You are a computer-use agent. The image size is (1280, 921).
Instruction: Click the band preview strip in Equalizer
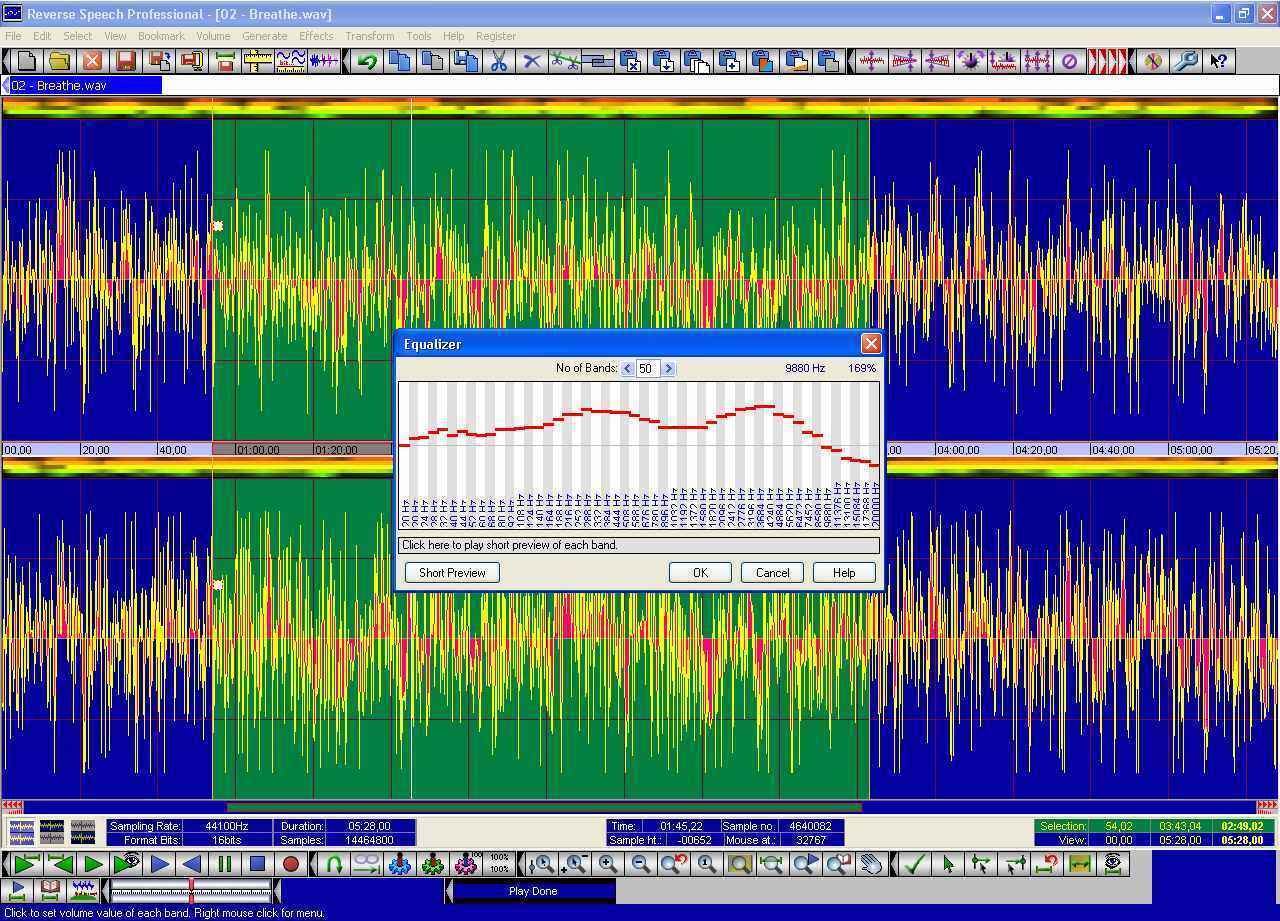[x=639, y=545]
